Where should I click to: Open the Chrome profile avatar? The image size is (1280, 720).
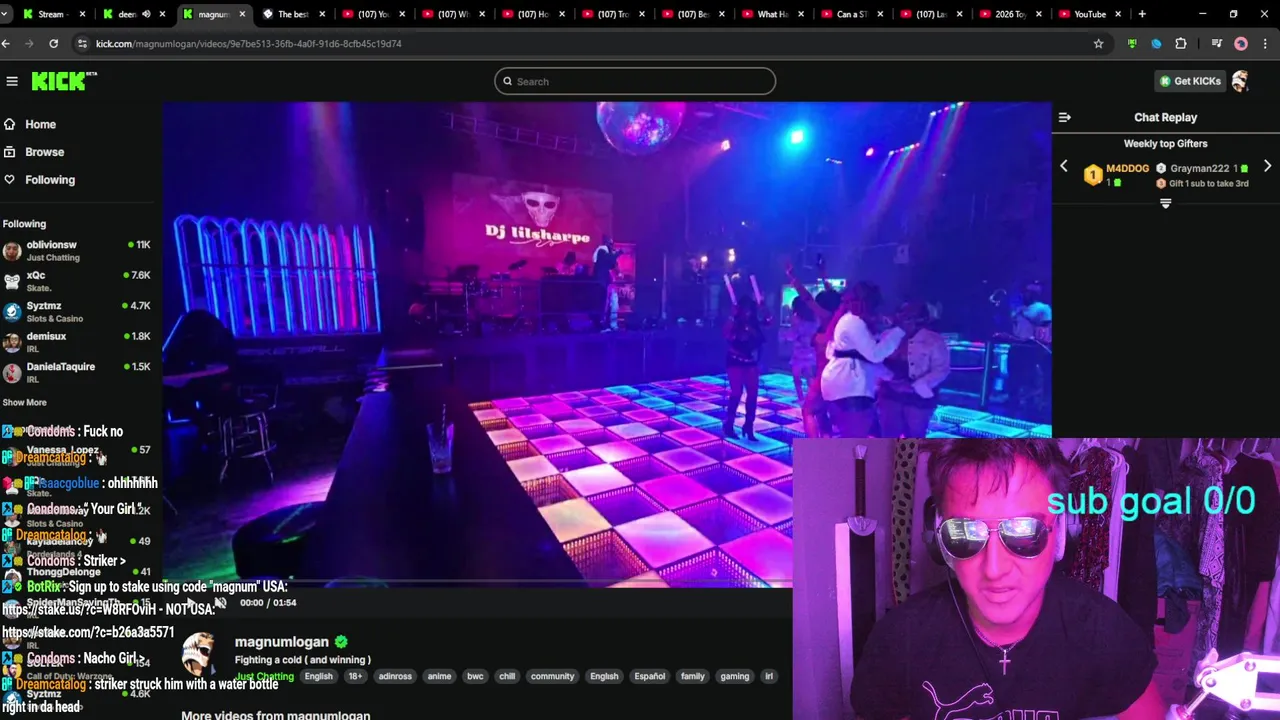1241,44
